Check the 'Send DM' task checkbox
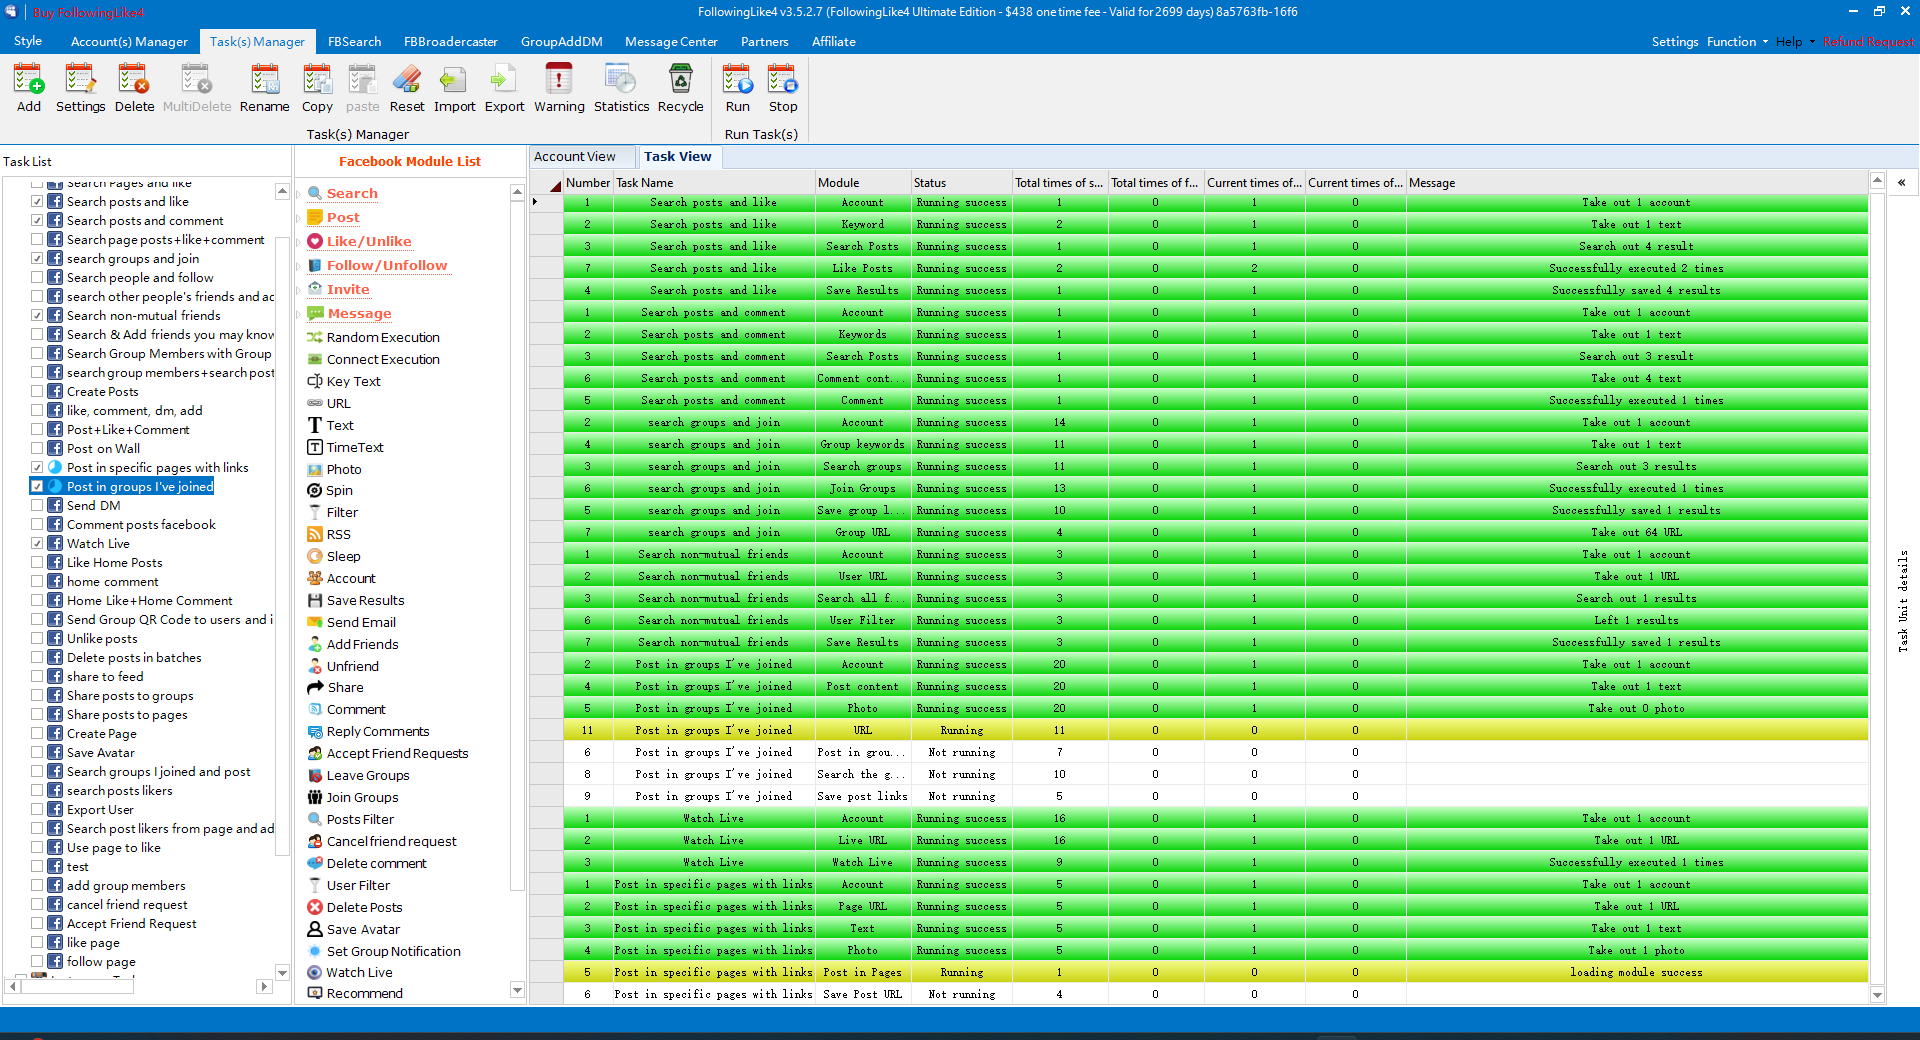Image resolution: width=1920 pixels, height=1040 pixels. coord(37,505)
